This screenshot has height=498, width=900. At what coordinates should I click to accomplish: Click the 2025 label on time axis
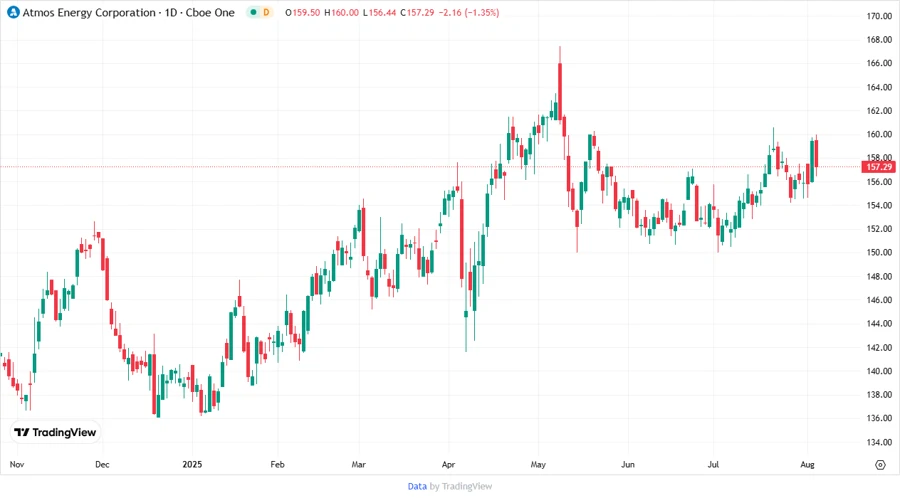tap(192, 464)
